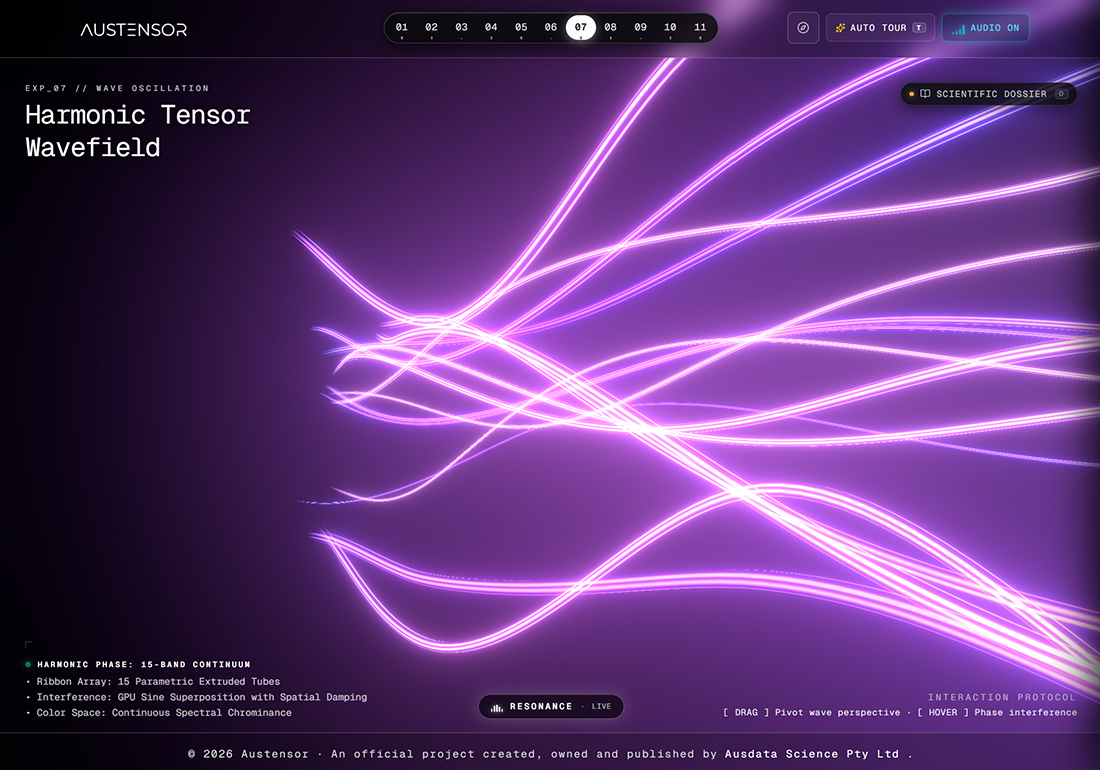Screen dimensions: 1100x770
Task: Go to experiment 06
Action: [551, 27]
